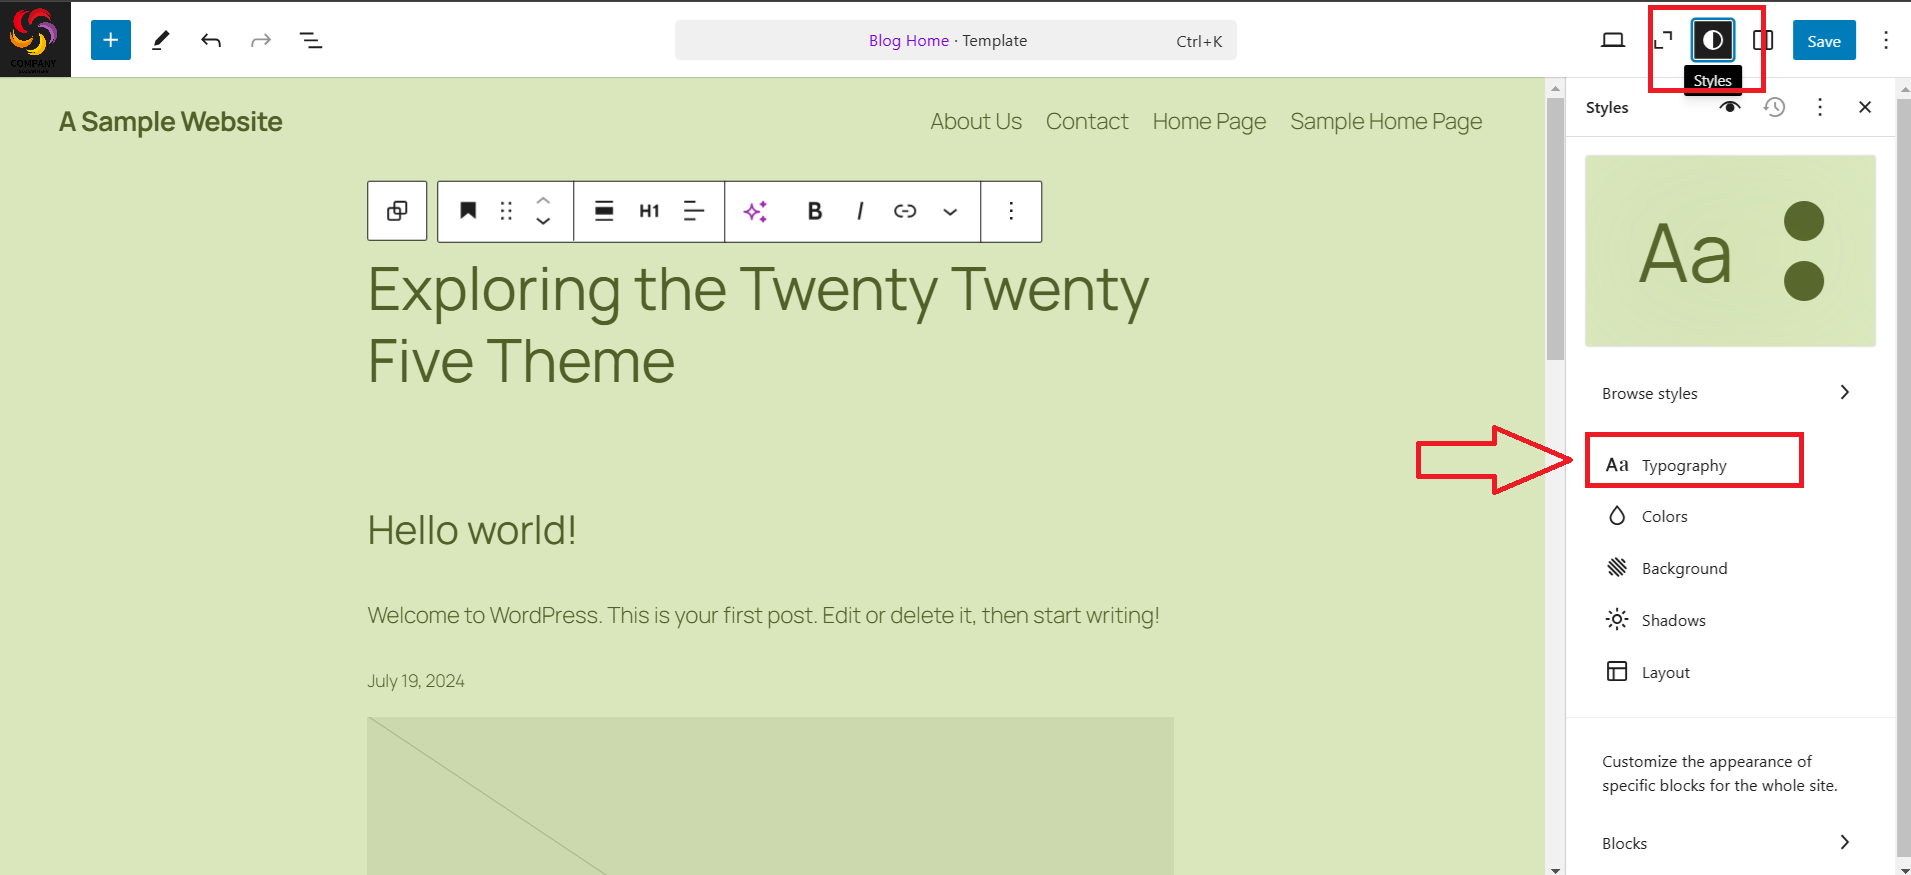Open text alignment options
This screenshot has height=875, width=1911.
coord(694,211)
